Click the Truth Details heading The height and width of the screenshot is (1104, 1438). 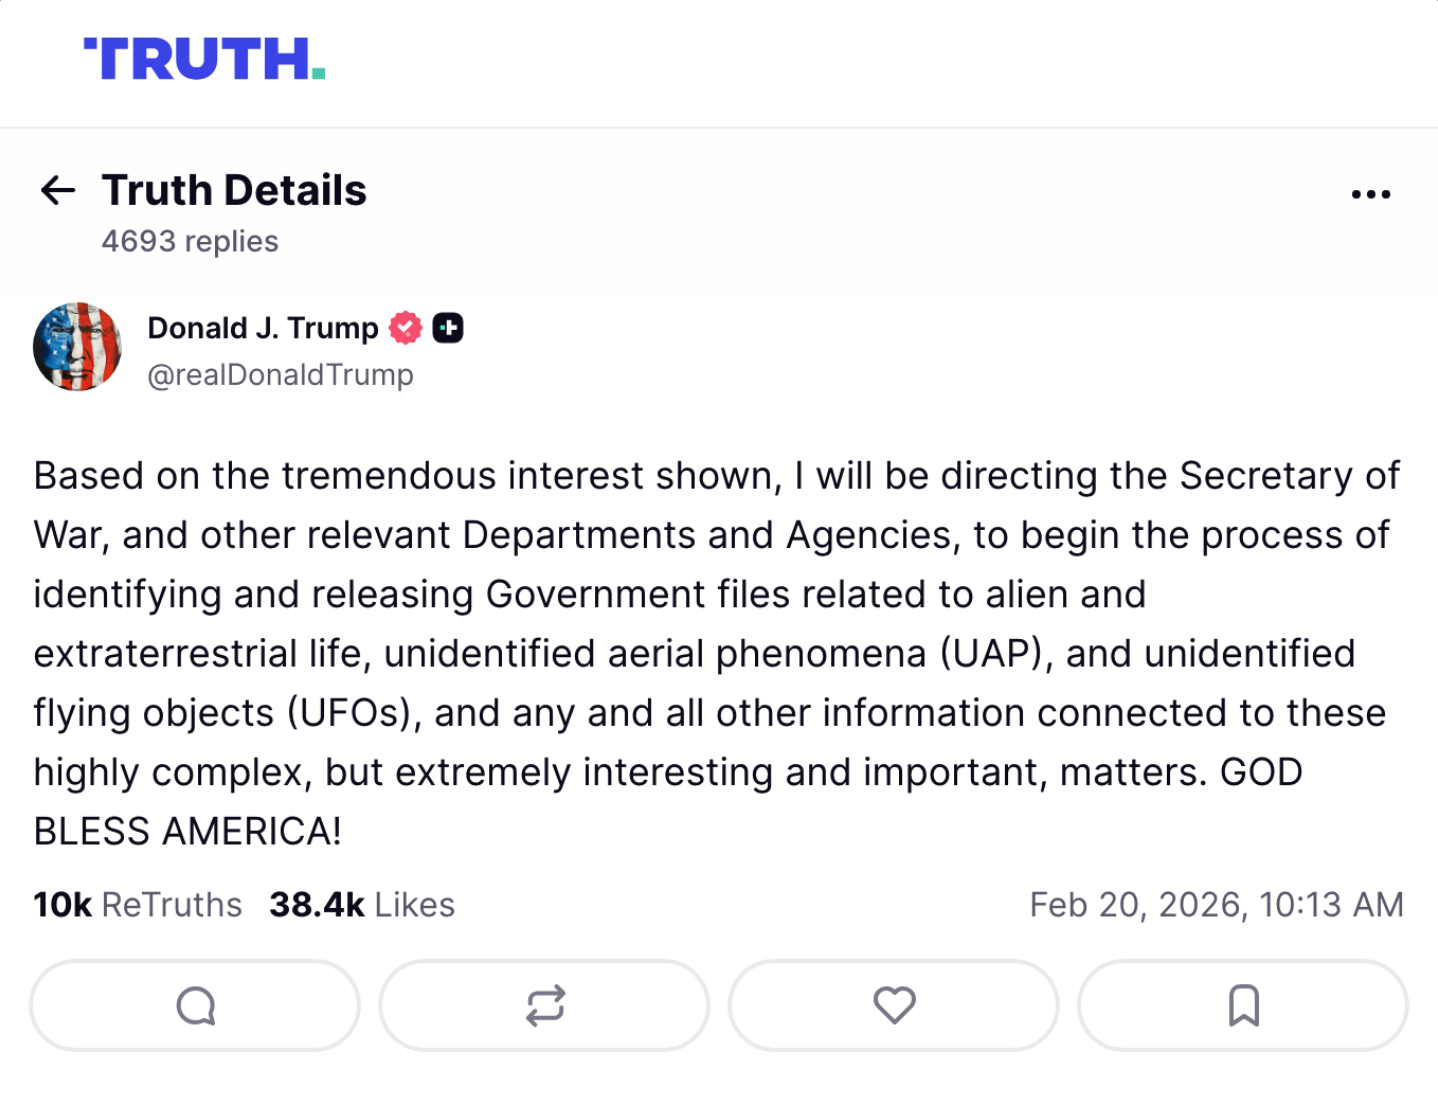point(234,190)
